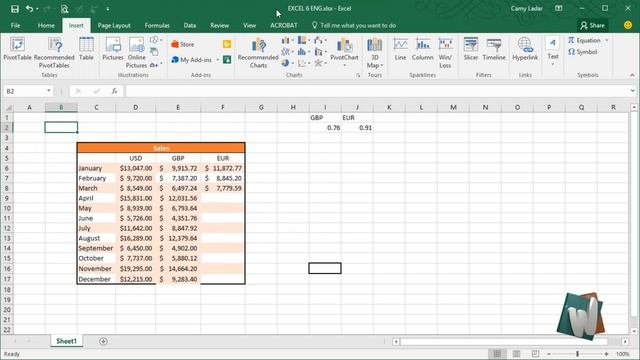Expand the column chart type dropdown
This screenshot has width=640, height=360.
(x=293, y=40)
